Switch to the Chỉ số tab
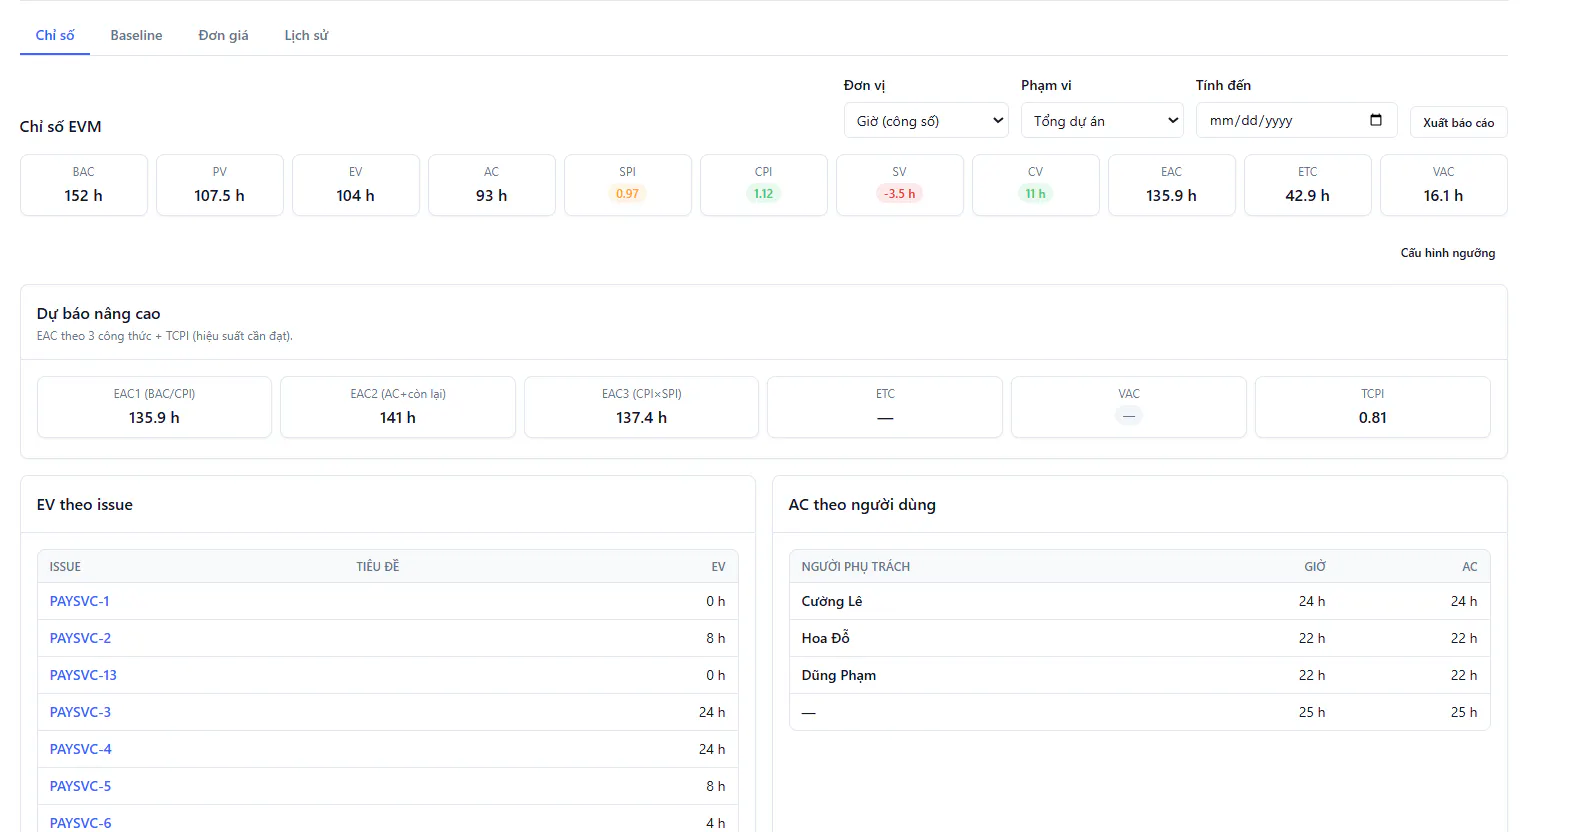The width and height of the screenshot is (1571, 832). pos(55,35)
